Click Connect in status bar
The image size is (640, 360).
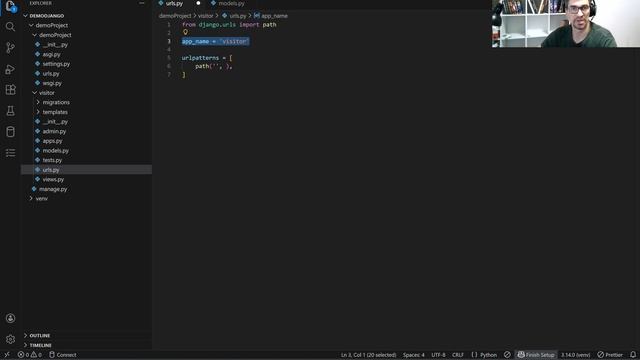(x=63, y=355)
